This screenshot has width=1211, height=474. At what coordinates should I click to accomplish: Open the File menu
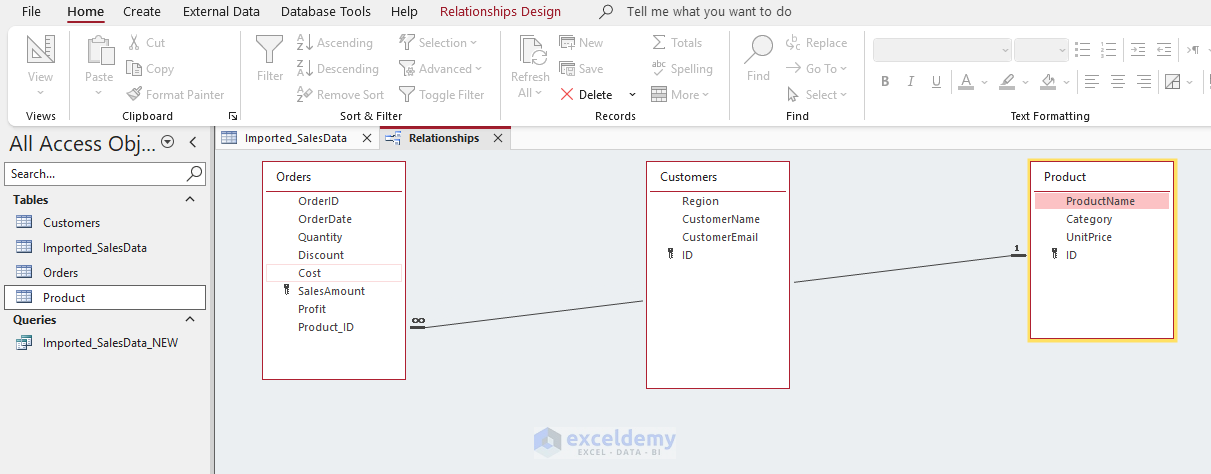[31, 12]
